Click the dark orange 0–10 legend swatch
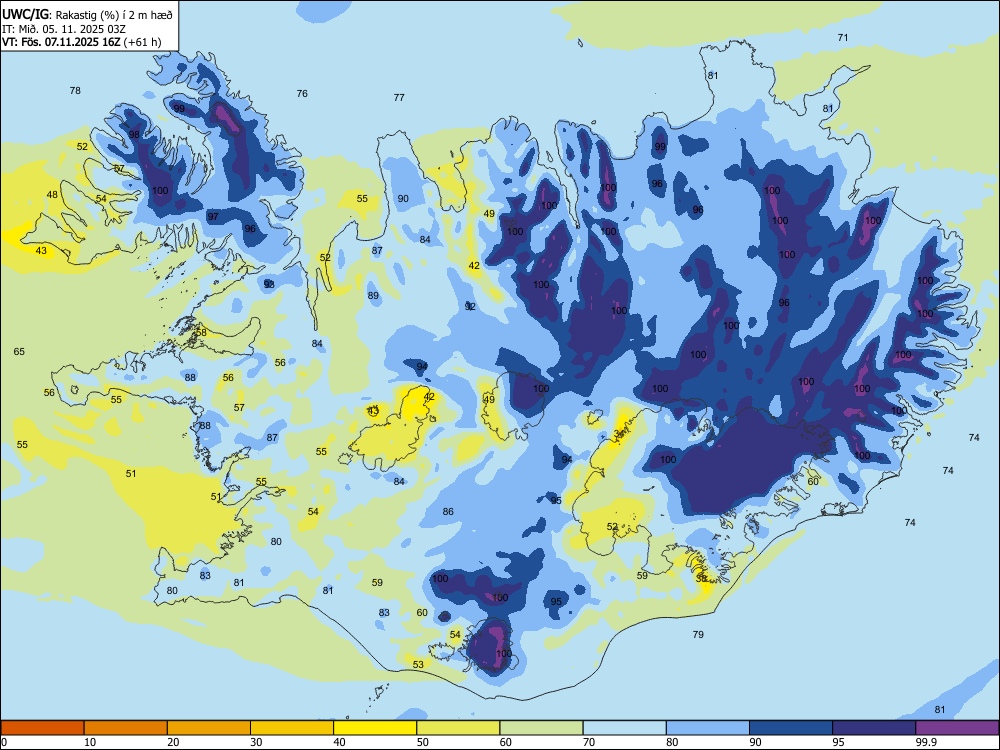 43,728
